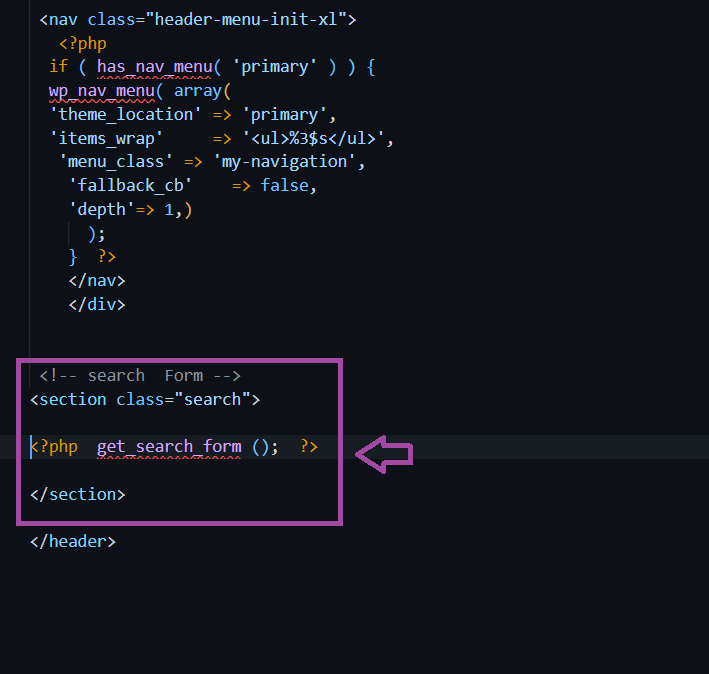
Task: Click the opening <?php tag under nav
Action: [x=83, y=43]
